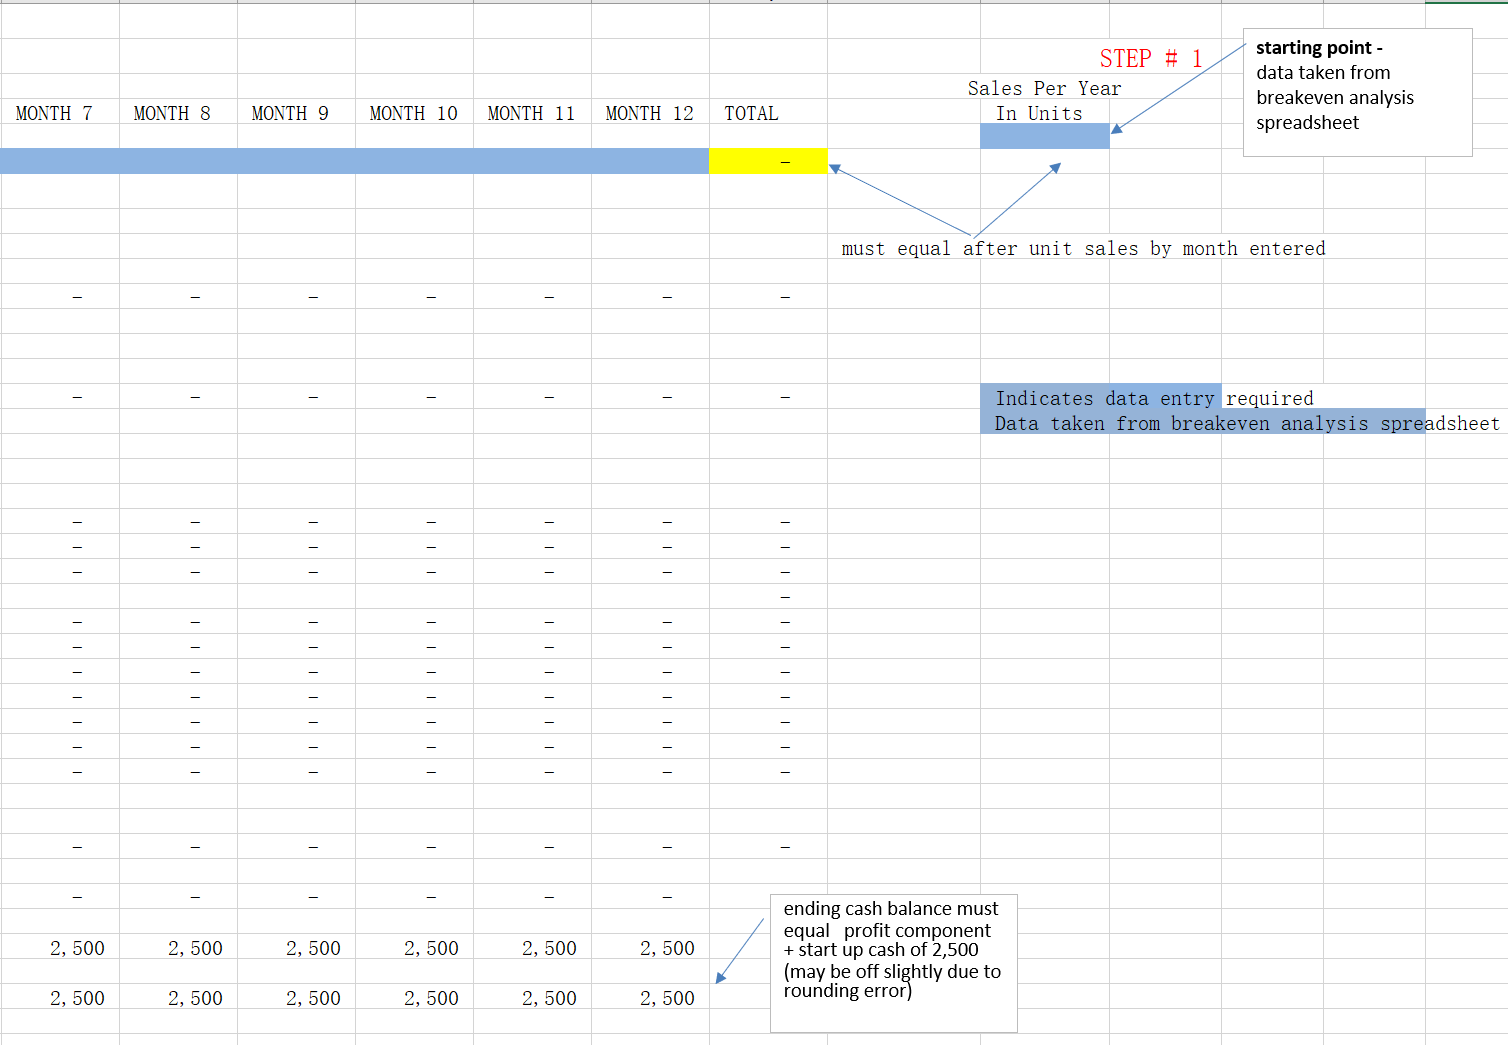Click the yellow TOTAL cell
The image size is (1508, 1045).
(767, 160)
